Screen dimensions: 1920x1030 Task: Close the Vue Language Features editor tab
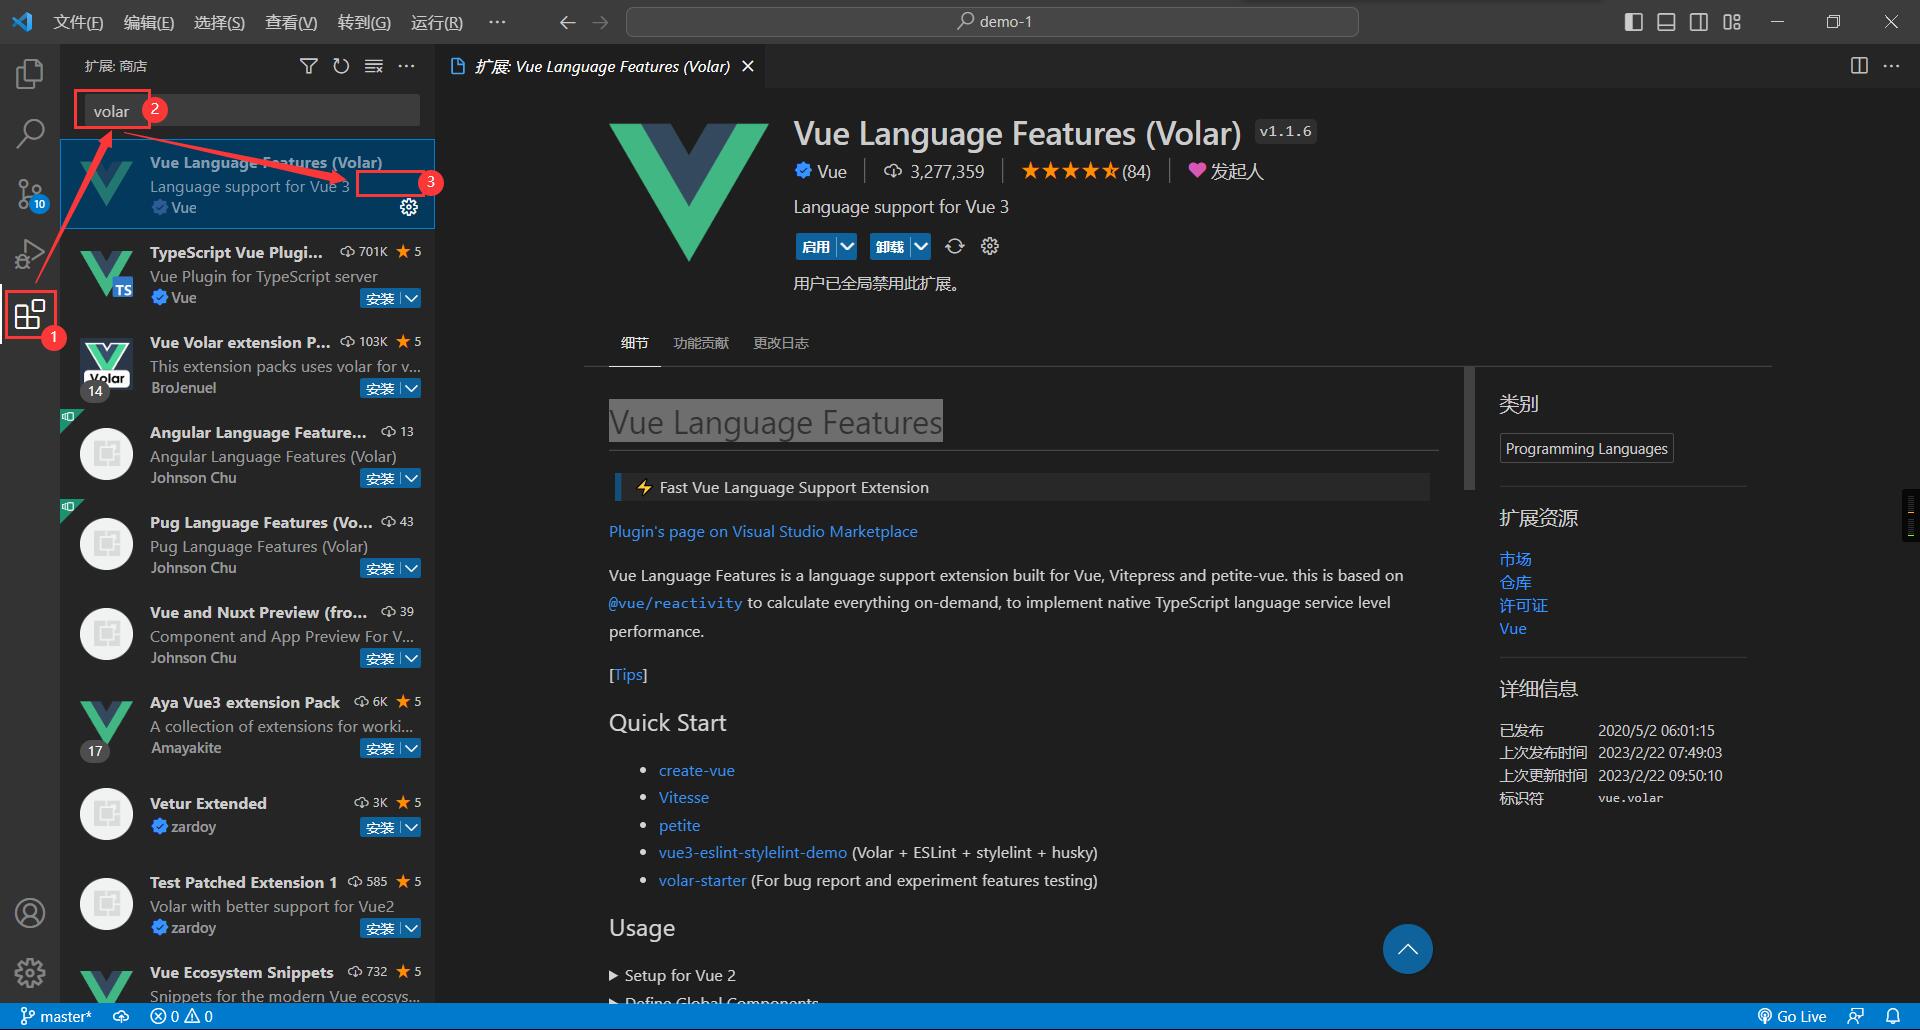tap(748, 66)
